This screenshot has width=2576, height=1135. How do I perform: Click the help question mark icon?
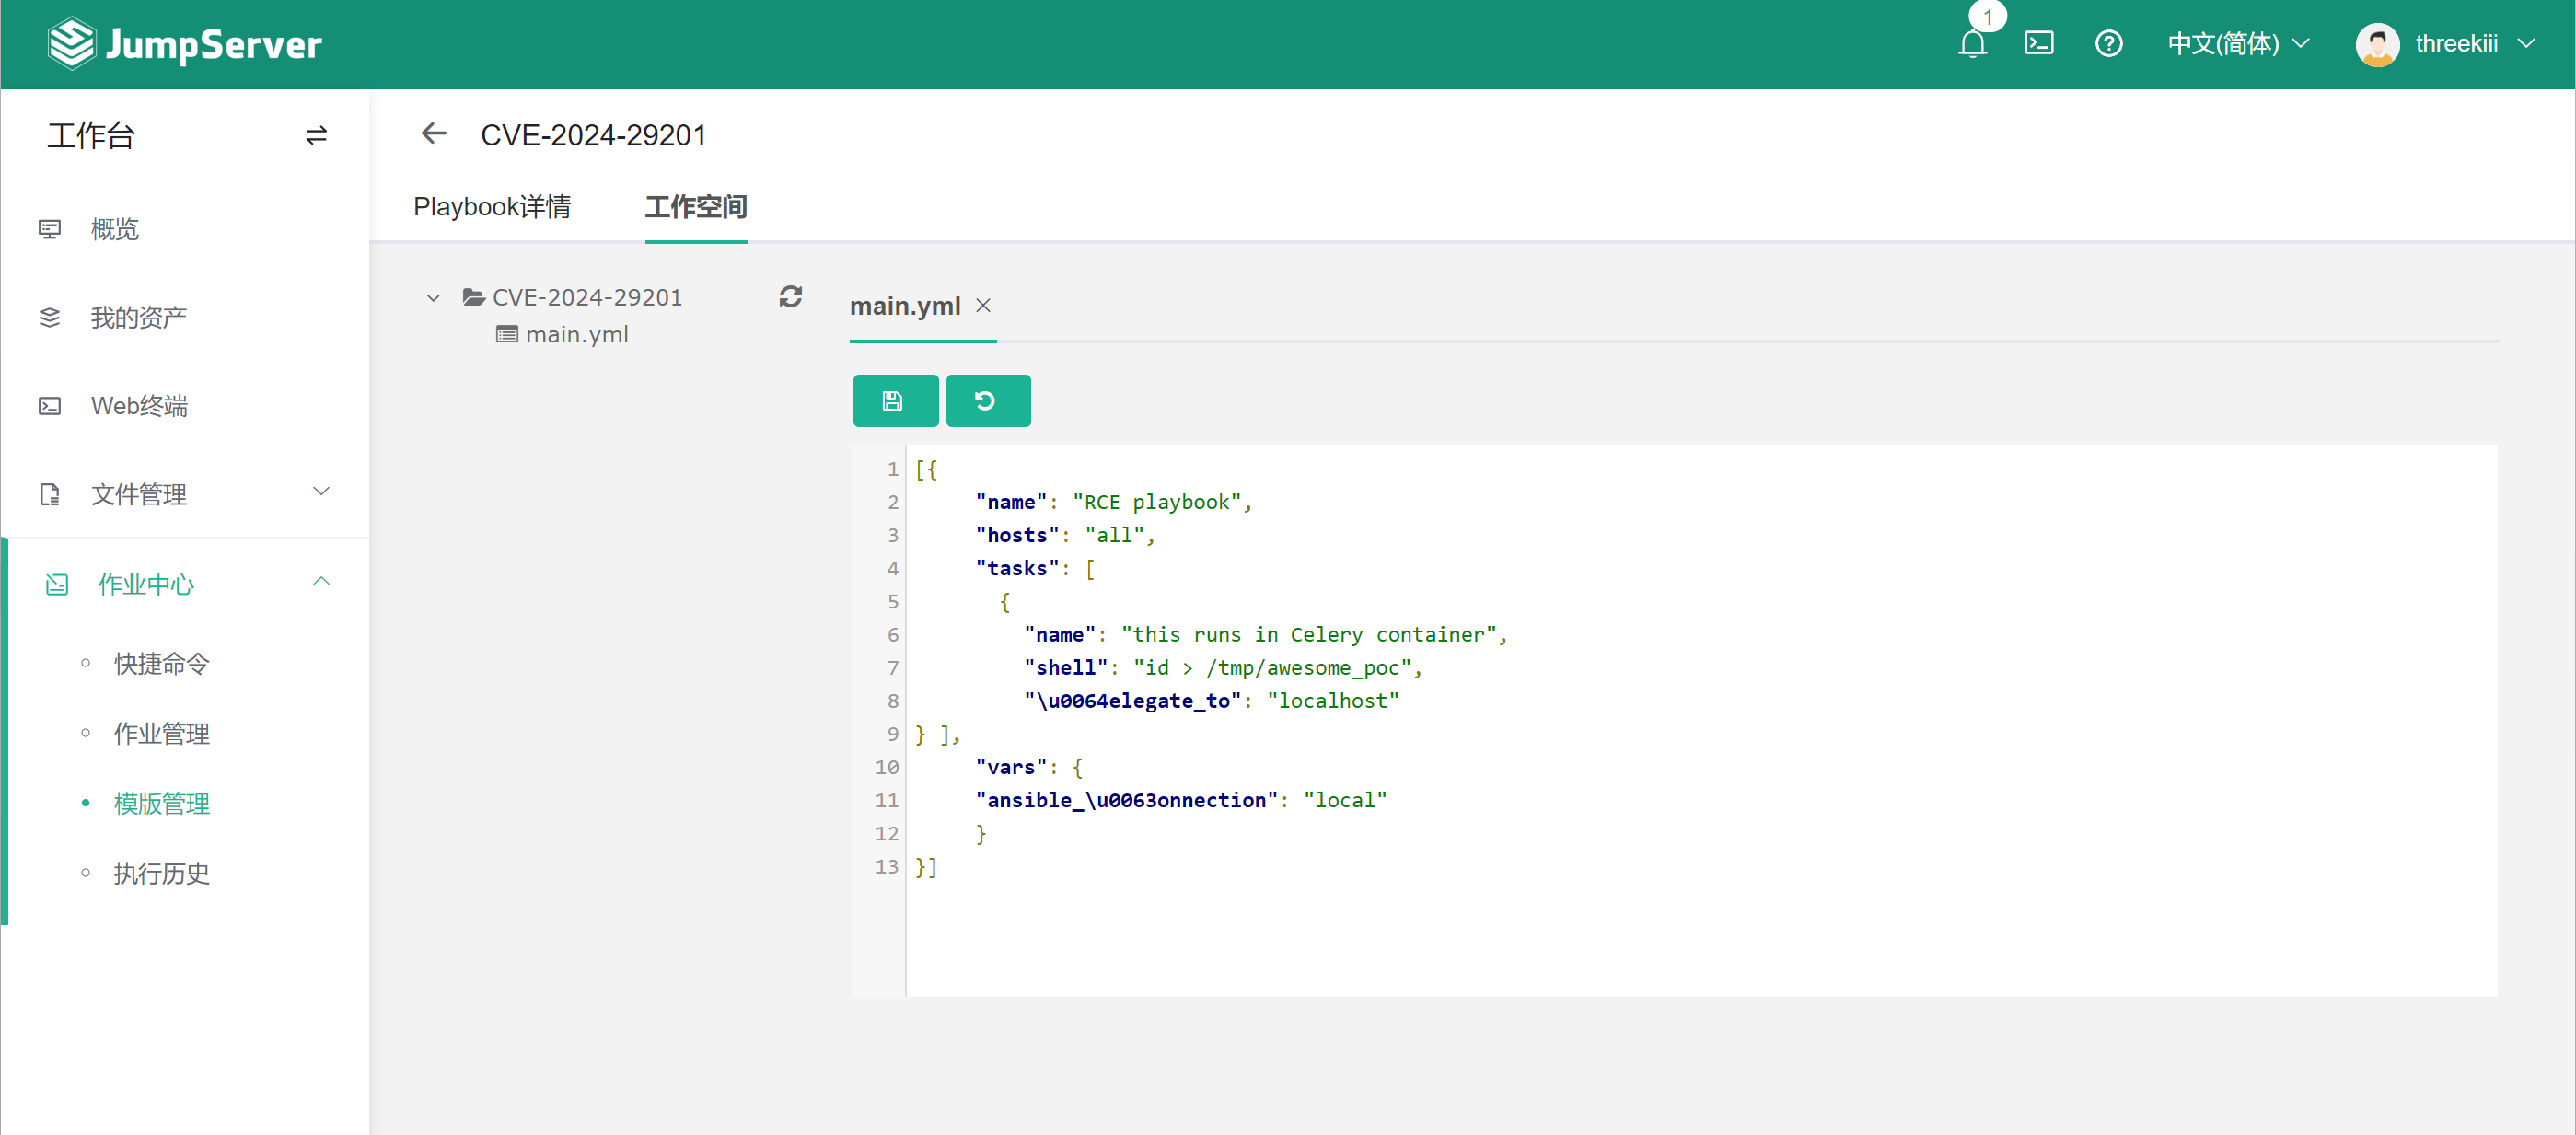[x=2108, y=44]
